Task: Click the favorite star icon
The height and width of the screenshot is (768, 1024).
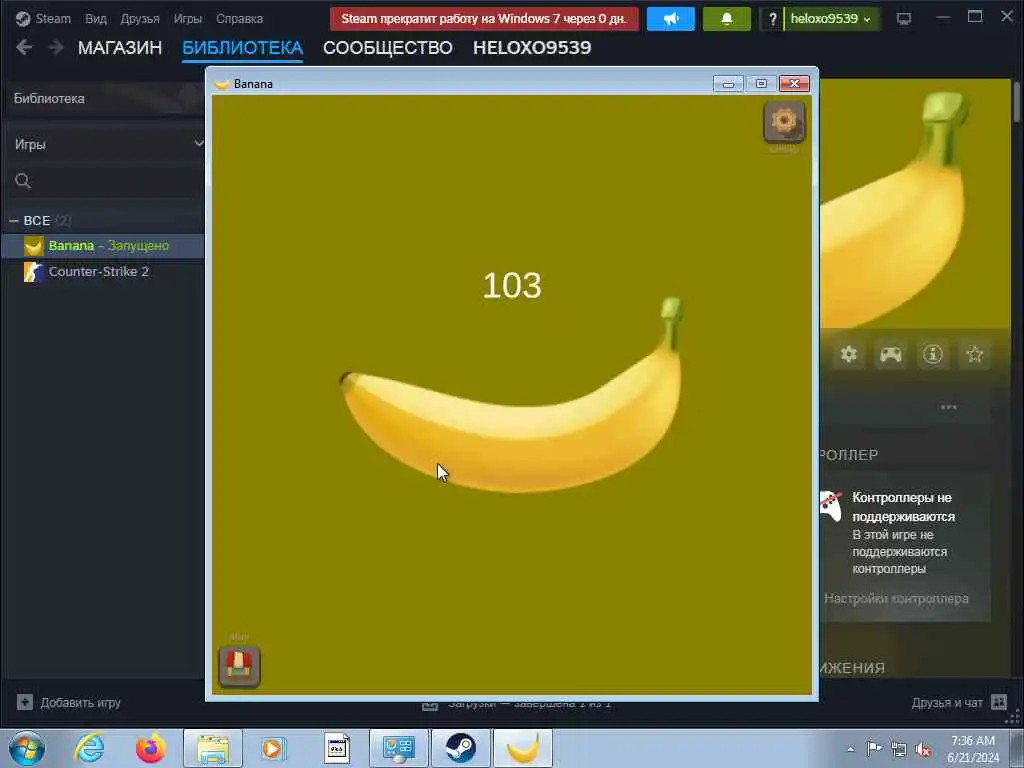Action: click(x=974, y=354)
